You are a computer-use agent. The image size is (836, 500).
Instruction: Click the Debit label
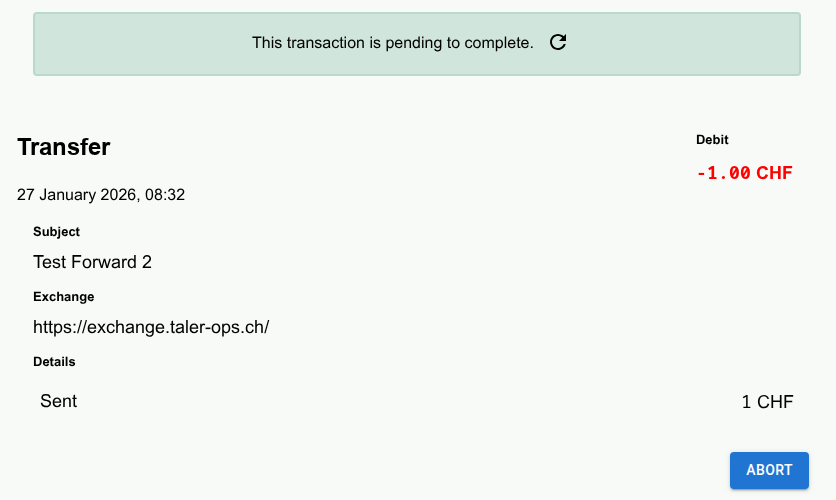click(x=712, y=140)
